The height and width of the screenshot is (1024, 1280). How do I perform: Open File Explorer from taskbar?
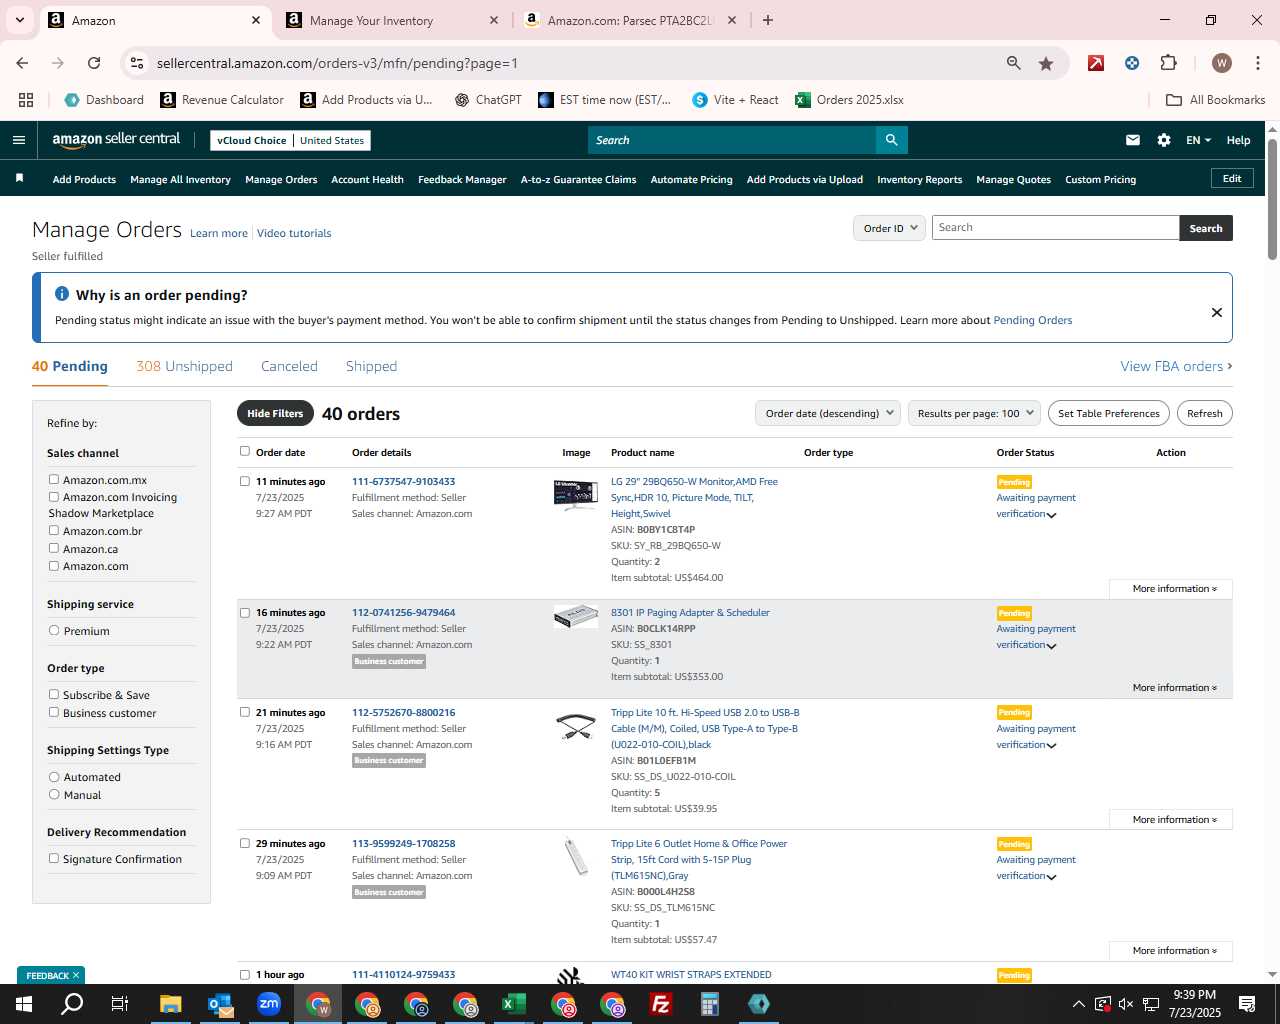pyautogui.click(x=171, y=1004)
